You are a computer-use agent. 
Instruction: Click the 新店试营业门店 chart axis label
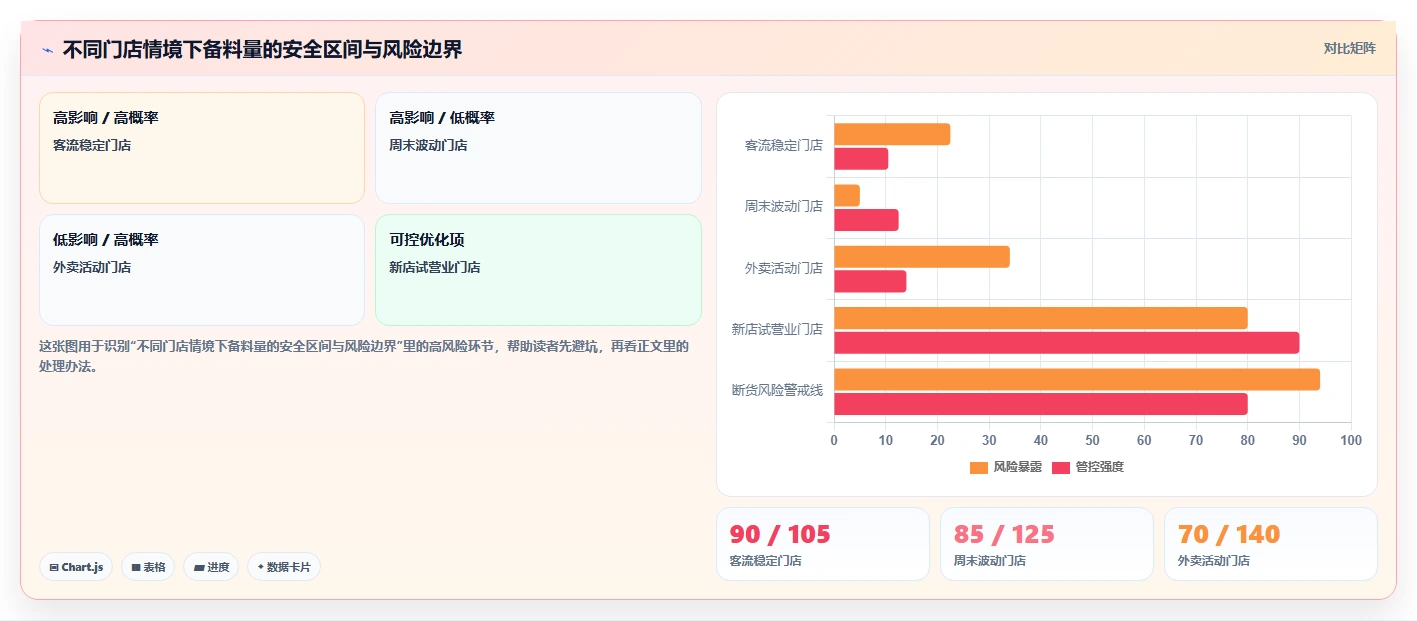(x=777, y=329)
